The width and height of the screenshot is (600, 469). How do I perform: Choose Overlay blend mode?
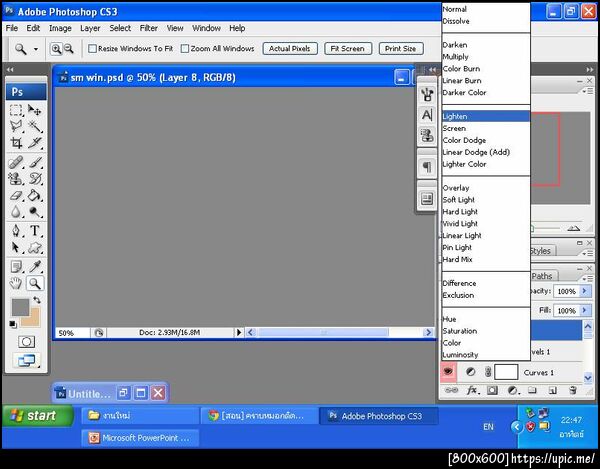click(x=486, y=188)
